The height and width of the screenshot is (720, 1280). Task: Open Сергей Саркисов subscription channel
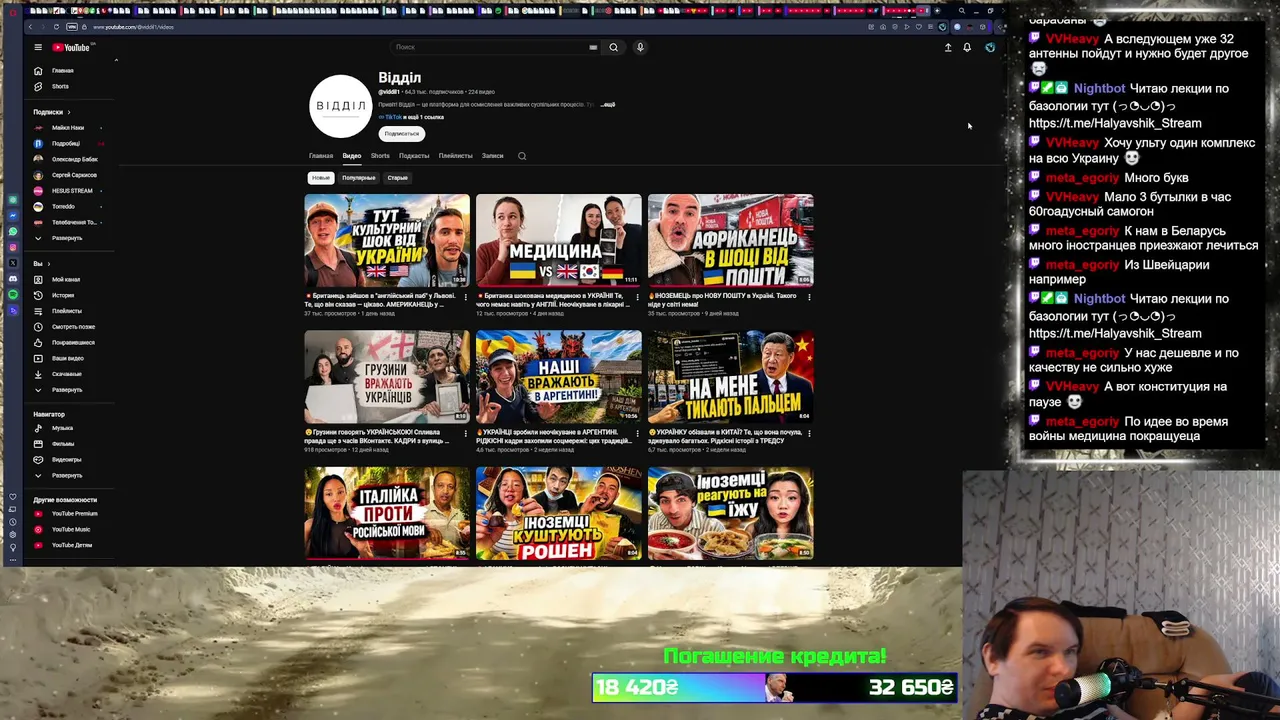click(74, 175)
